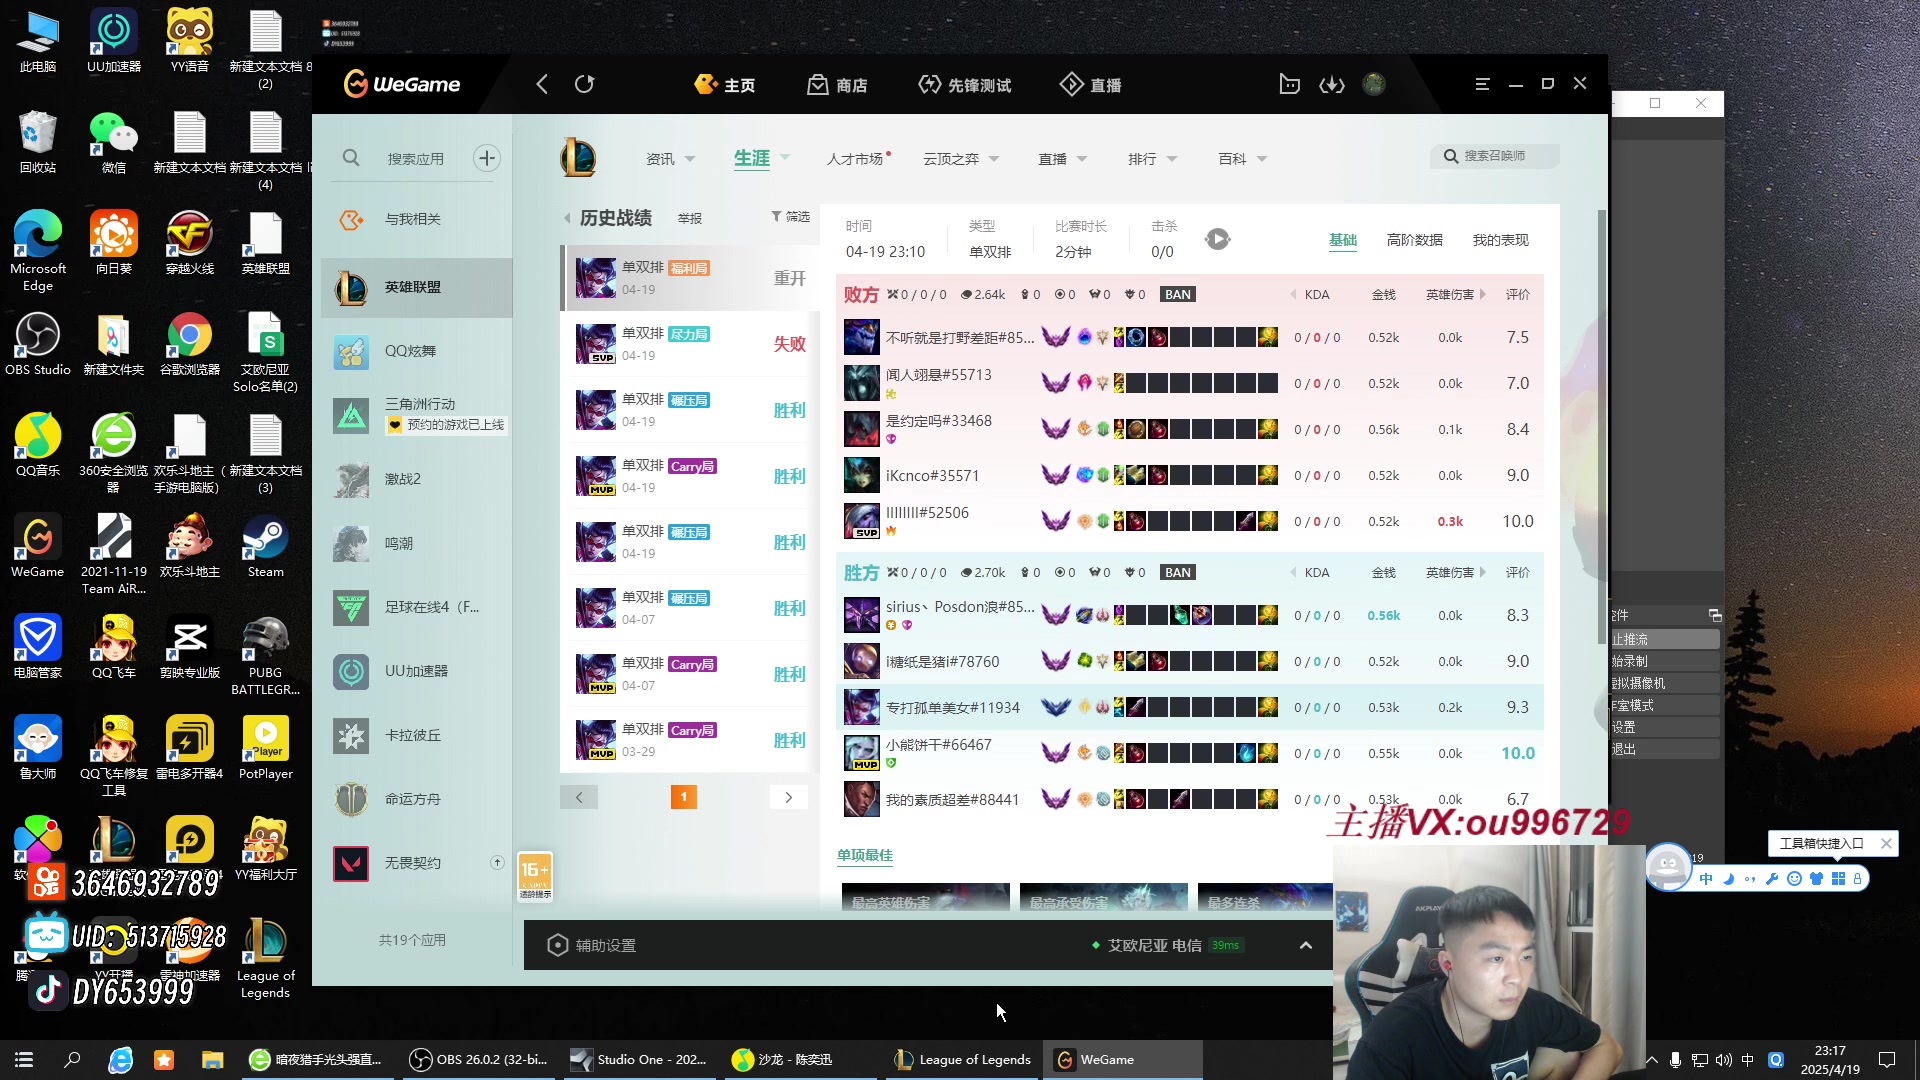
Task: Open 人才市场 menu item
Action: click(857, 159)
